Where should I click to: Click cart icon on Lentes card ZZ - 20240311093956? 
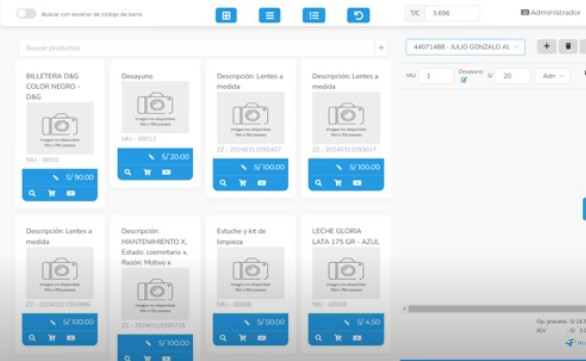point(52,338)
